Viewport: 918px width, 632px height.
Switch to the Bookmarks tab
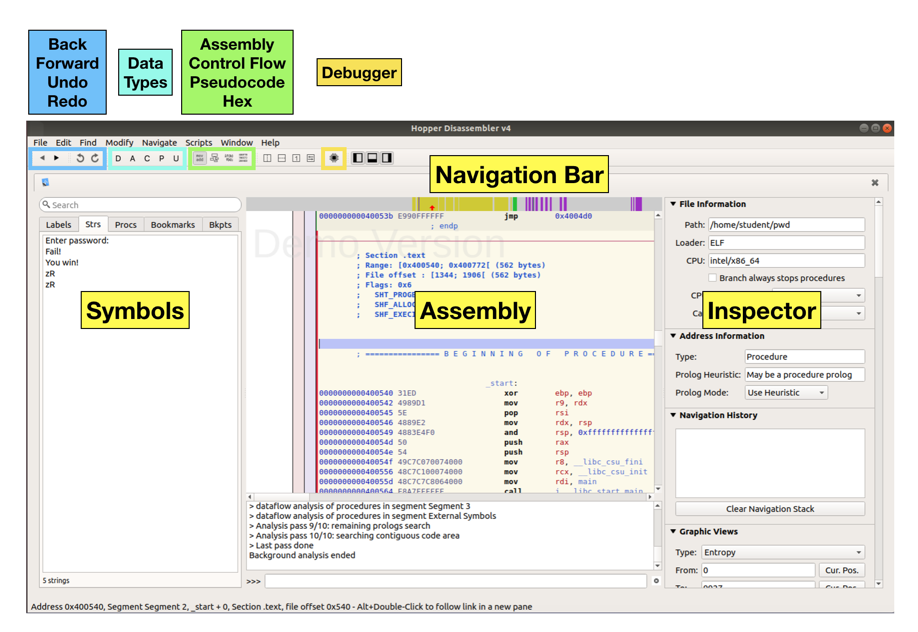173,224
